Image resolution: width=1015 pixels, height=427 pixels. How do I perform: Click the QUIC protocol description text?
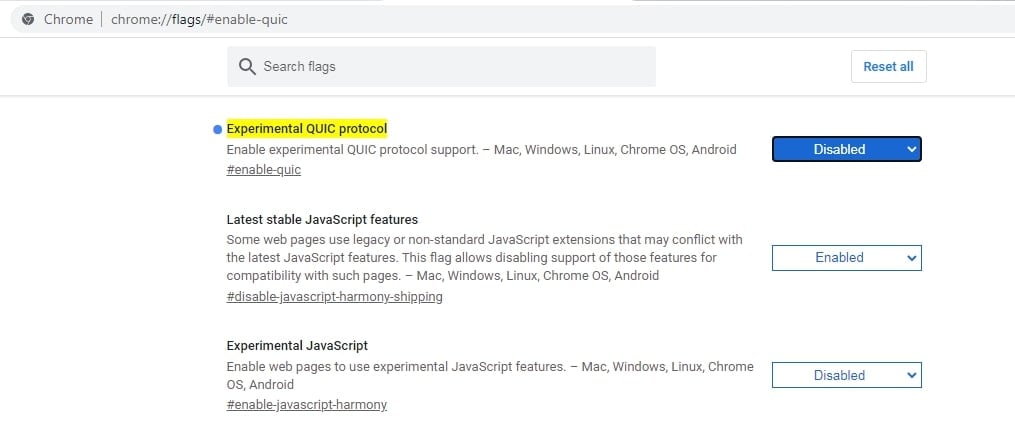(482, 150)
